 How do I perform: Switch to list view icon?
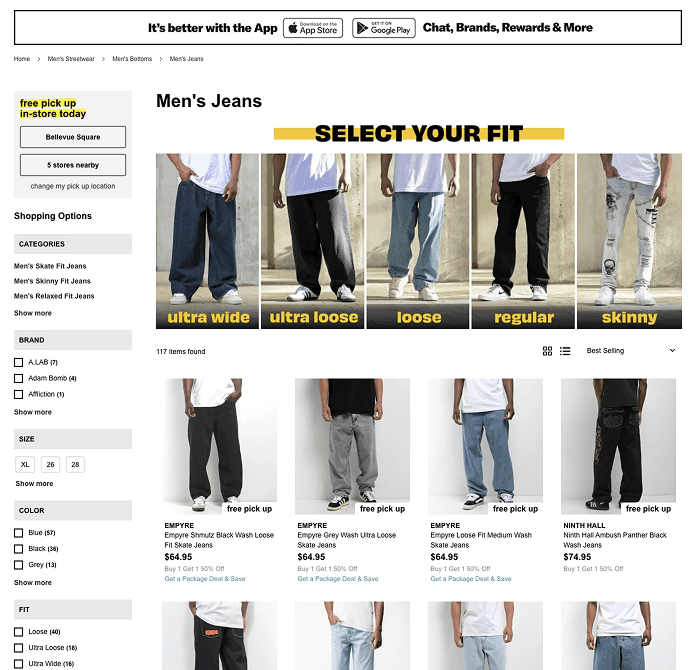[565, 351]
